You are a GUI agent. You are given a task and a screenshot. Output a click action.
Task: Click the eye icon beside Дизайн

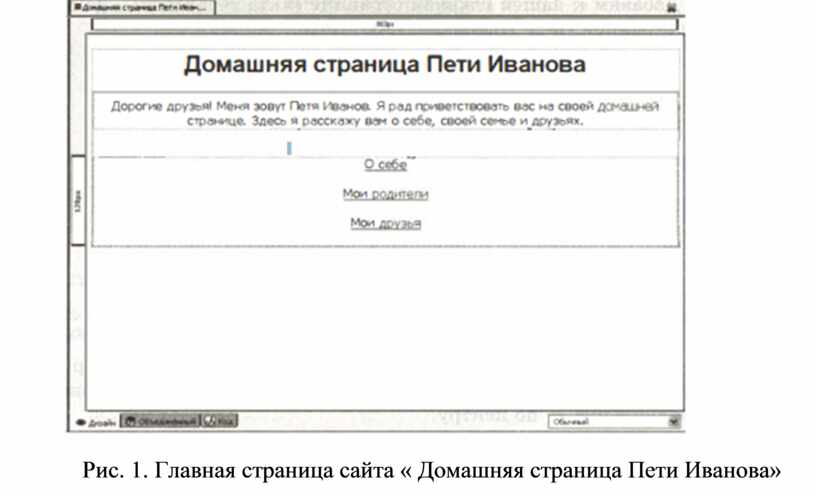[x=81, y=423]
